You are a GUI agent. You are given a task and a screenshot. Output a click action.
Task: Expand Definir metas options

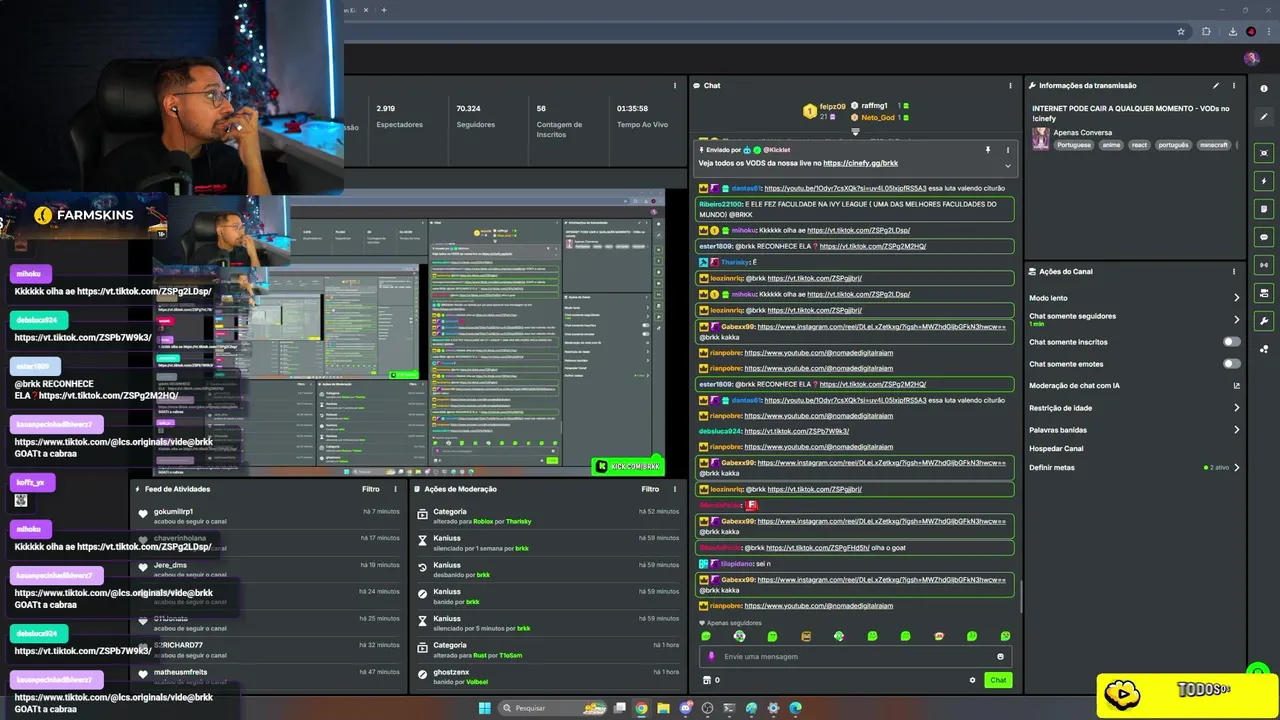1236,467
